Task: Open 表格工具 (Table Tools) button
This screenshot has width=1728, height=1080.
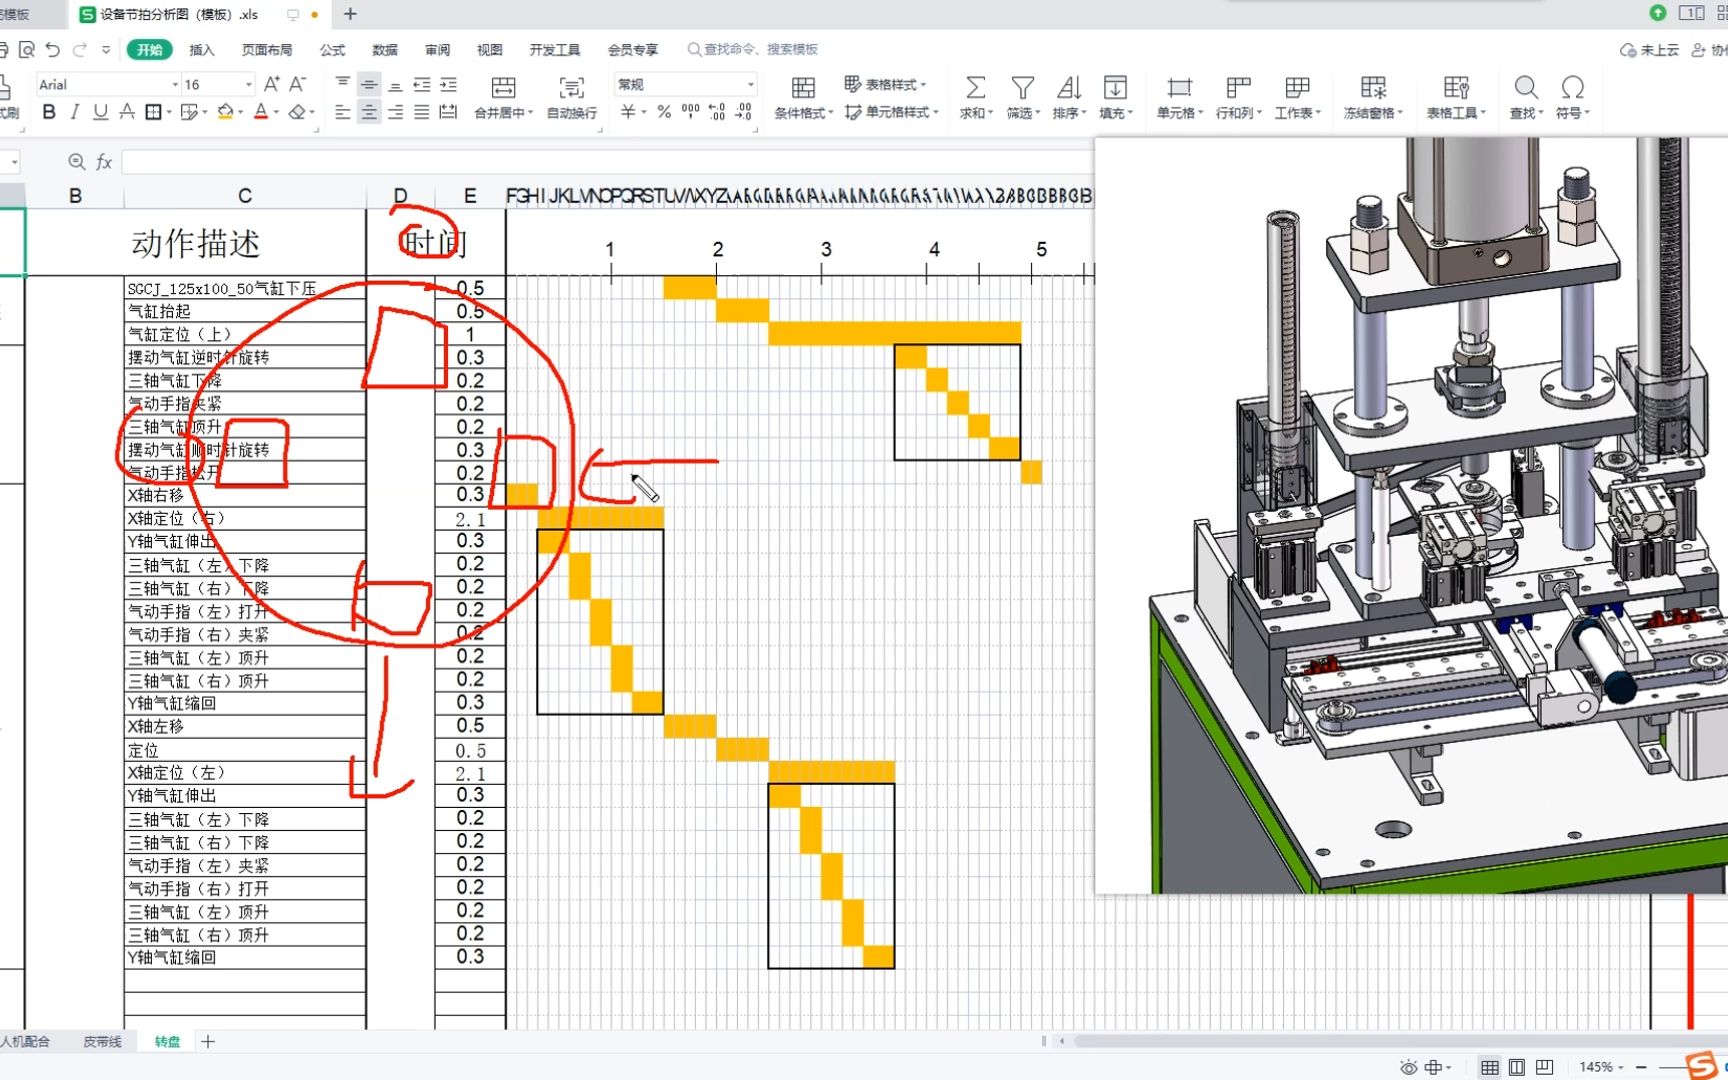Action: [x=1456, y=98]
